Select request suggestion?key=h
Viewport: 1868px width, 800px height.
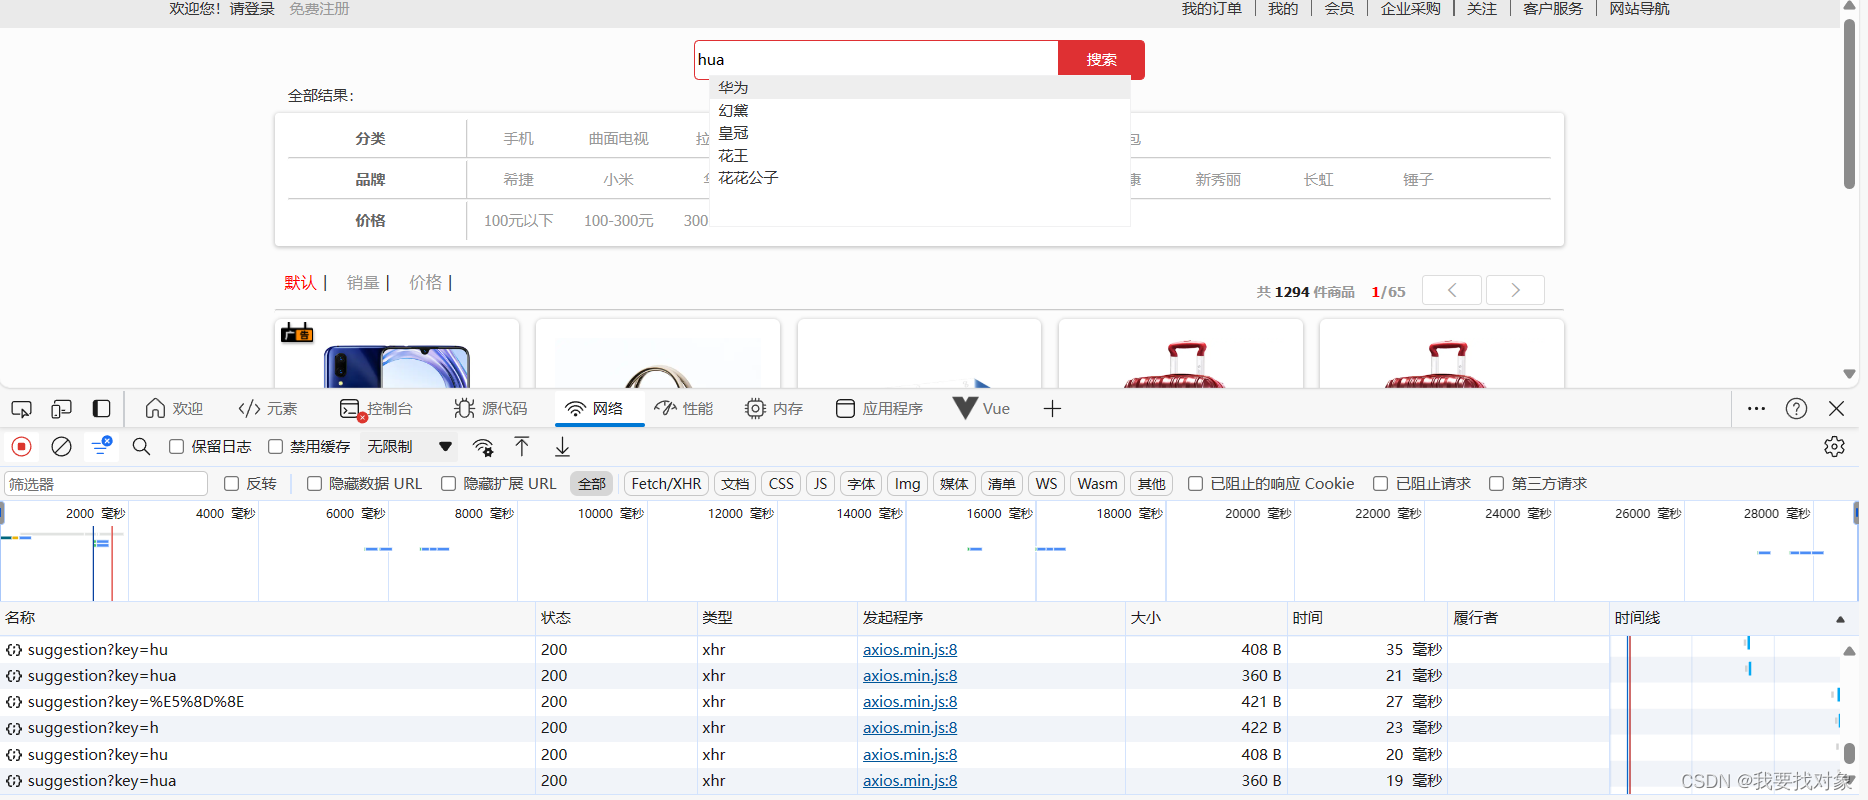click(x=93, y=728)
